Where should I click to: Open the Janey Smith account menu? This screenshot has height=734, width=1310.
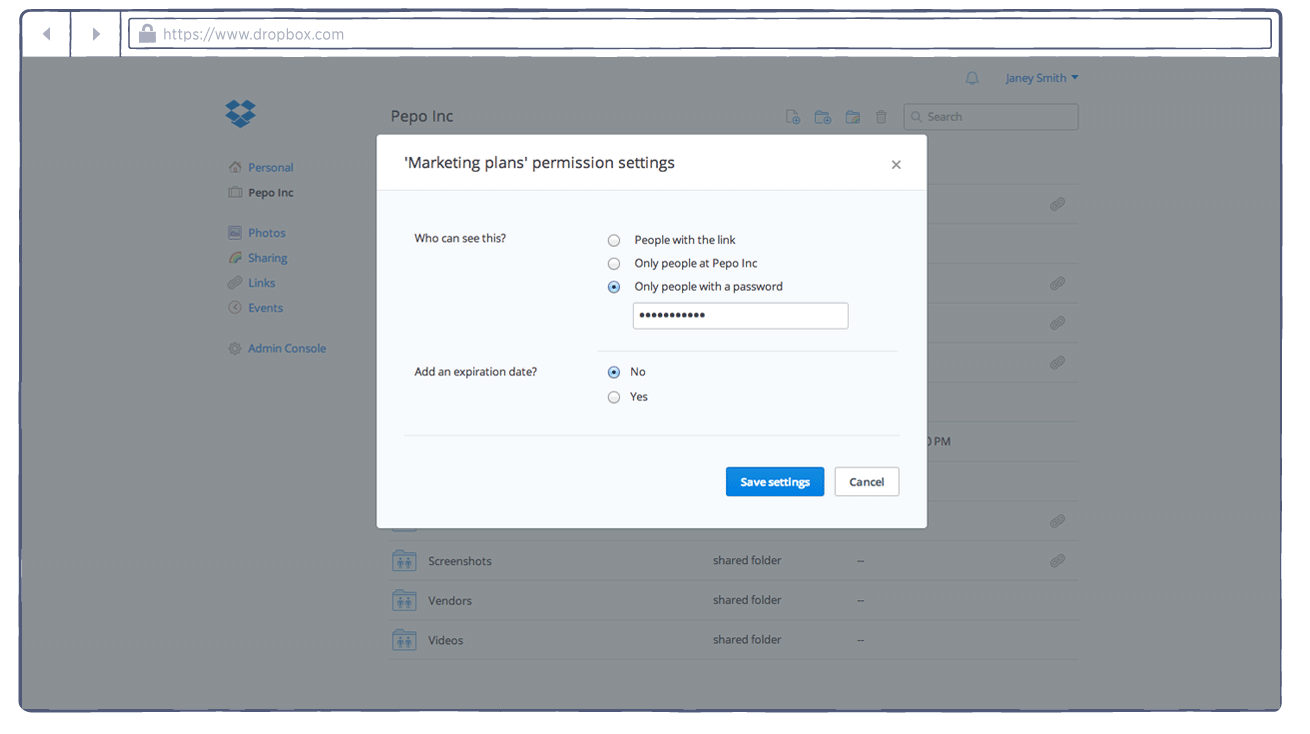click(1041, 77)
